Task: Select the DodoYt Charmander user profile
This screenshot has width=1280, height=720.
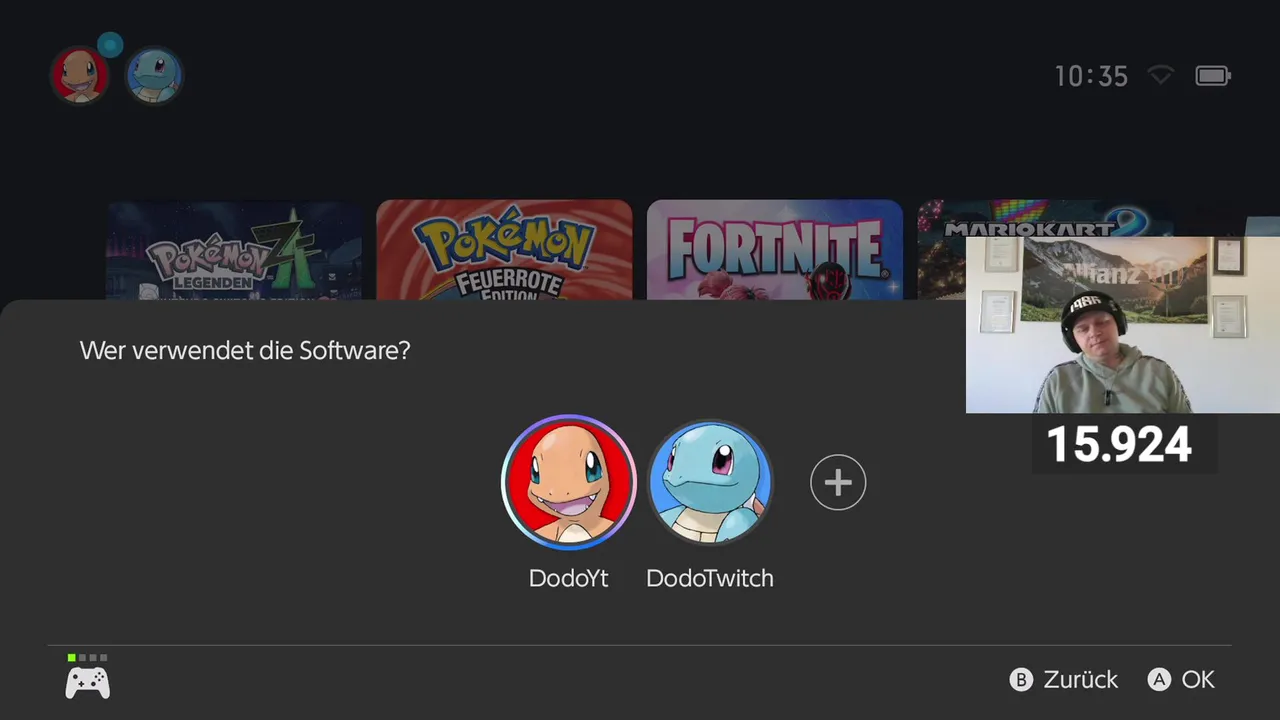Action: [568, 482]
